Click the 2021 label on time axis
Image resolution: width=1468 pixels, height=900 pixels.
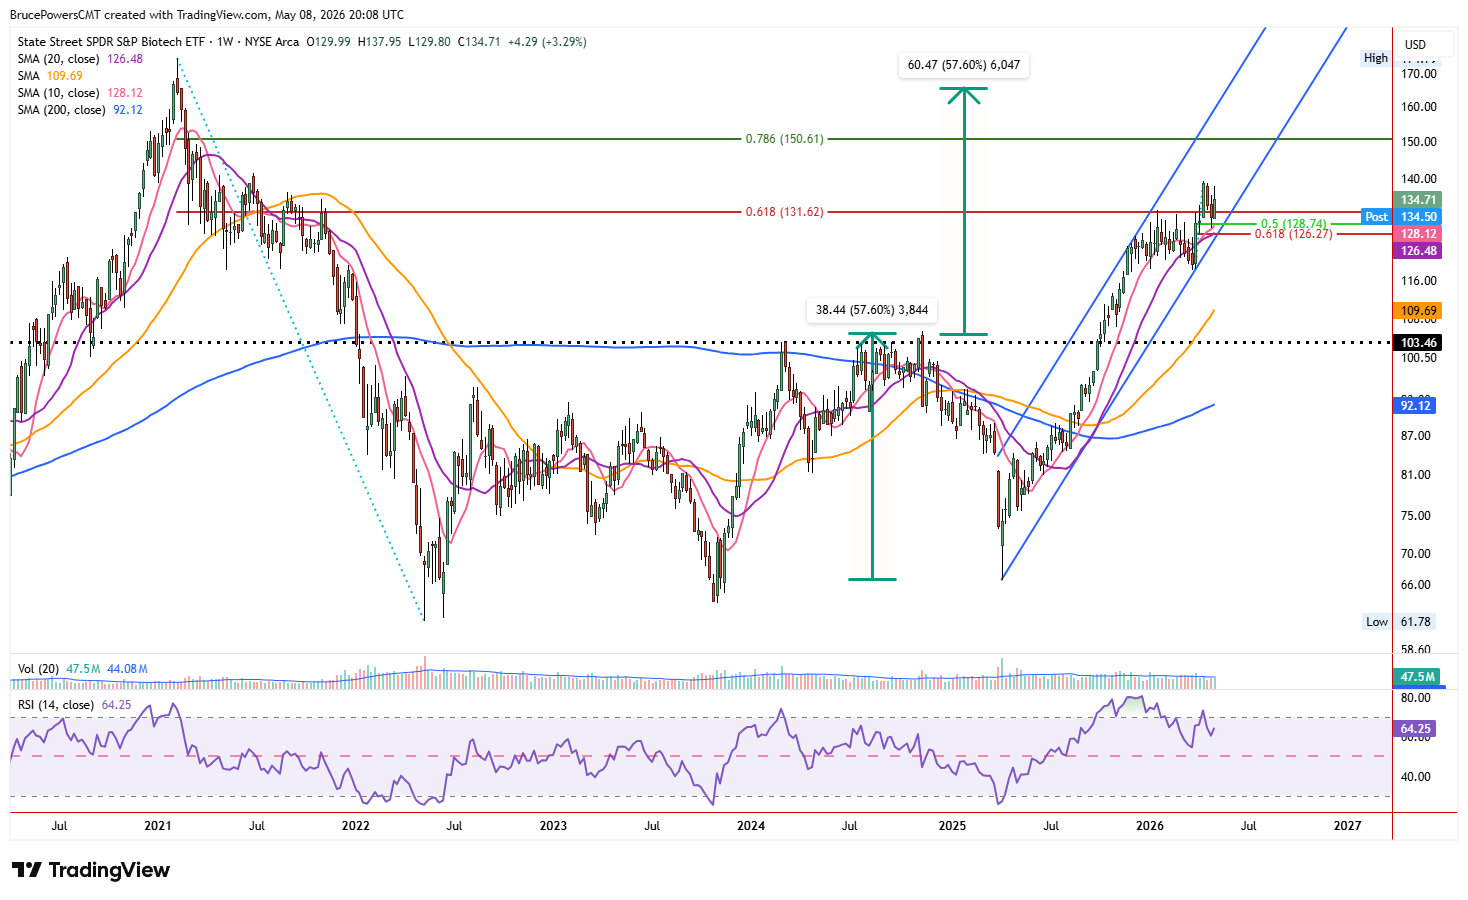pyautogui.click(x=158, y=826)
